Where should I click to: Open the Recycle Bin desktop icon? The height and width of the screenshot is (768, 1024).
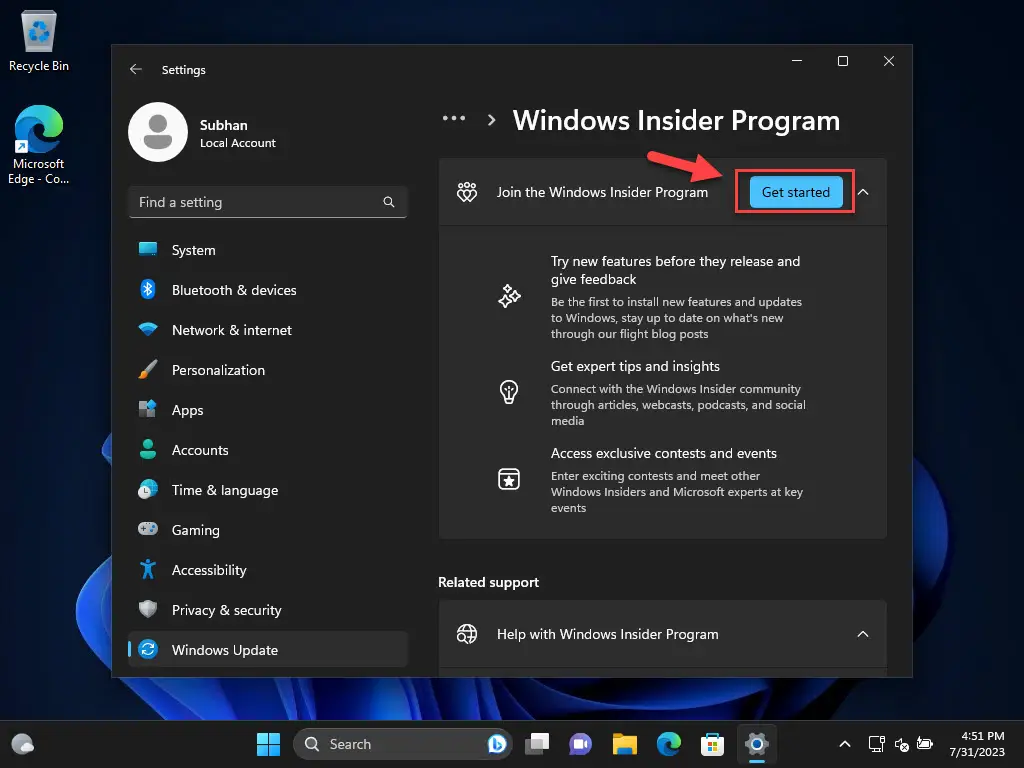click(39, 42)
